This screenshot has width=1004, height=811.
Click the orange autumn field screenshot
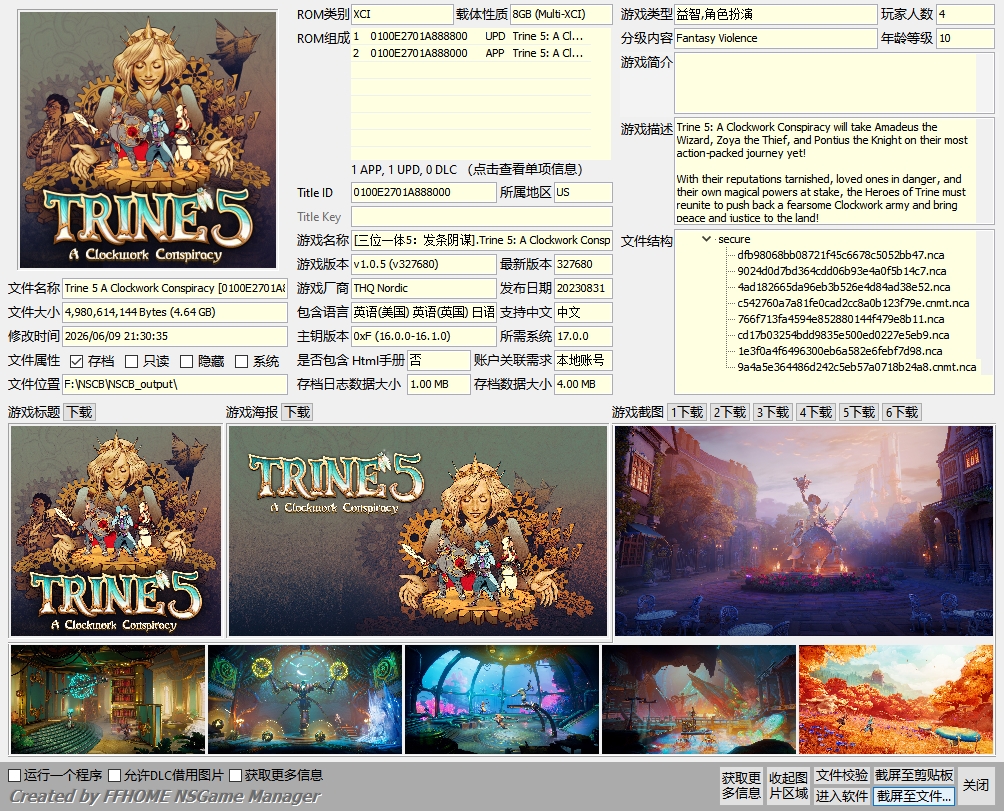(896, 699)
